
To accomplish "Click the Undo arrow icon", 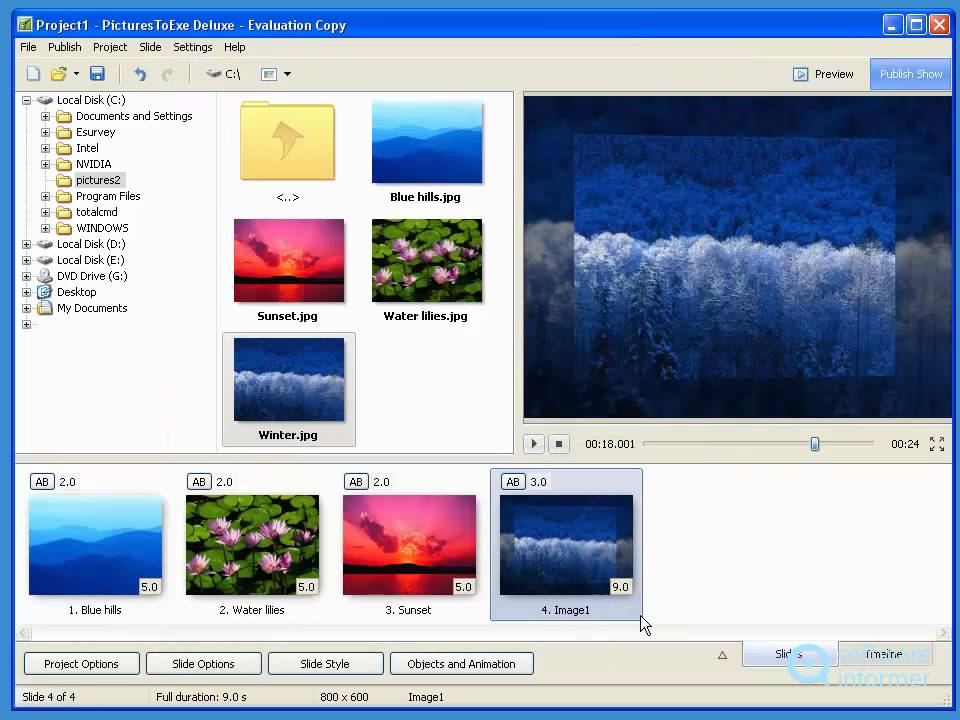I will [140, 75].
